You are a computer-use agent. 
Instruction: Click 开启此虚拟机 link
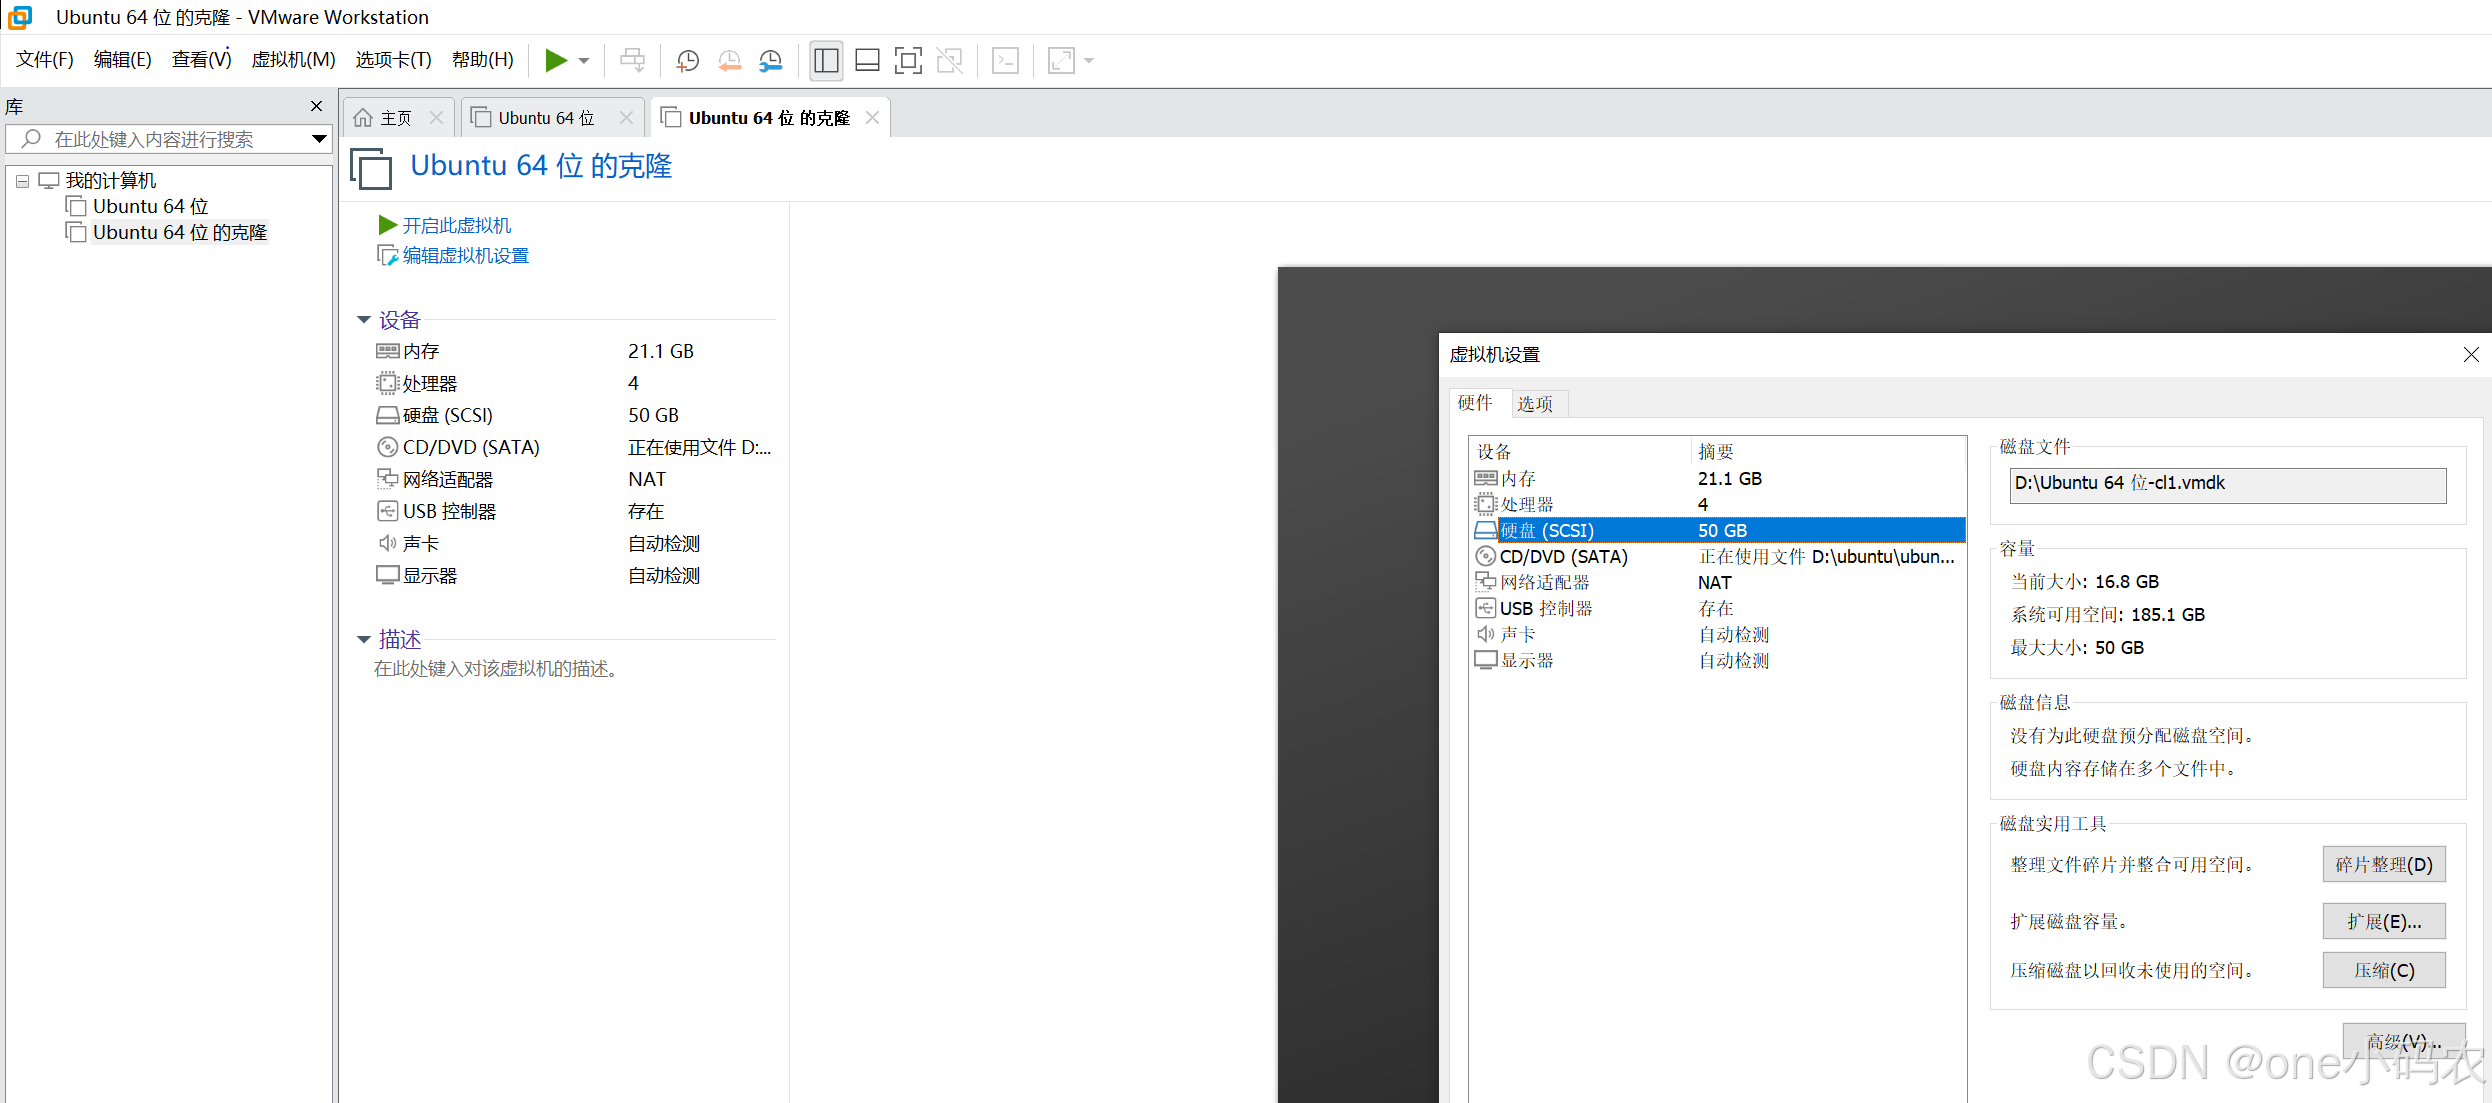coord(456,226)
